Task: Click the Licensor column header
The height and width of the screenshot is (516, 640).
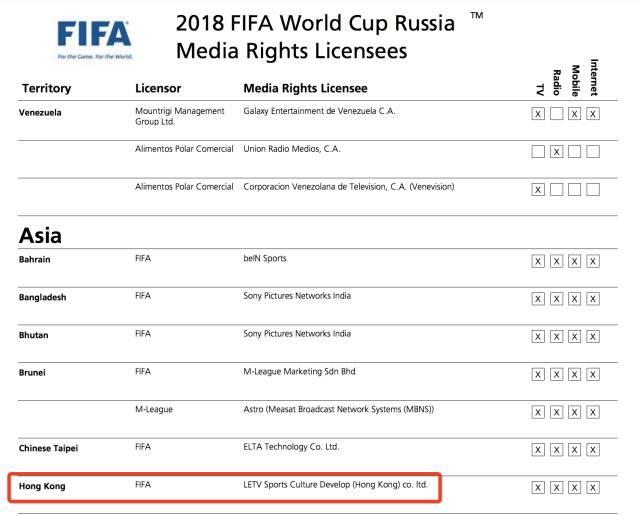Action: tap(158, 89)
